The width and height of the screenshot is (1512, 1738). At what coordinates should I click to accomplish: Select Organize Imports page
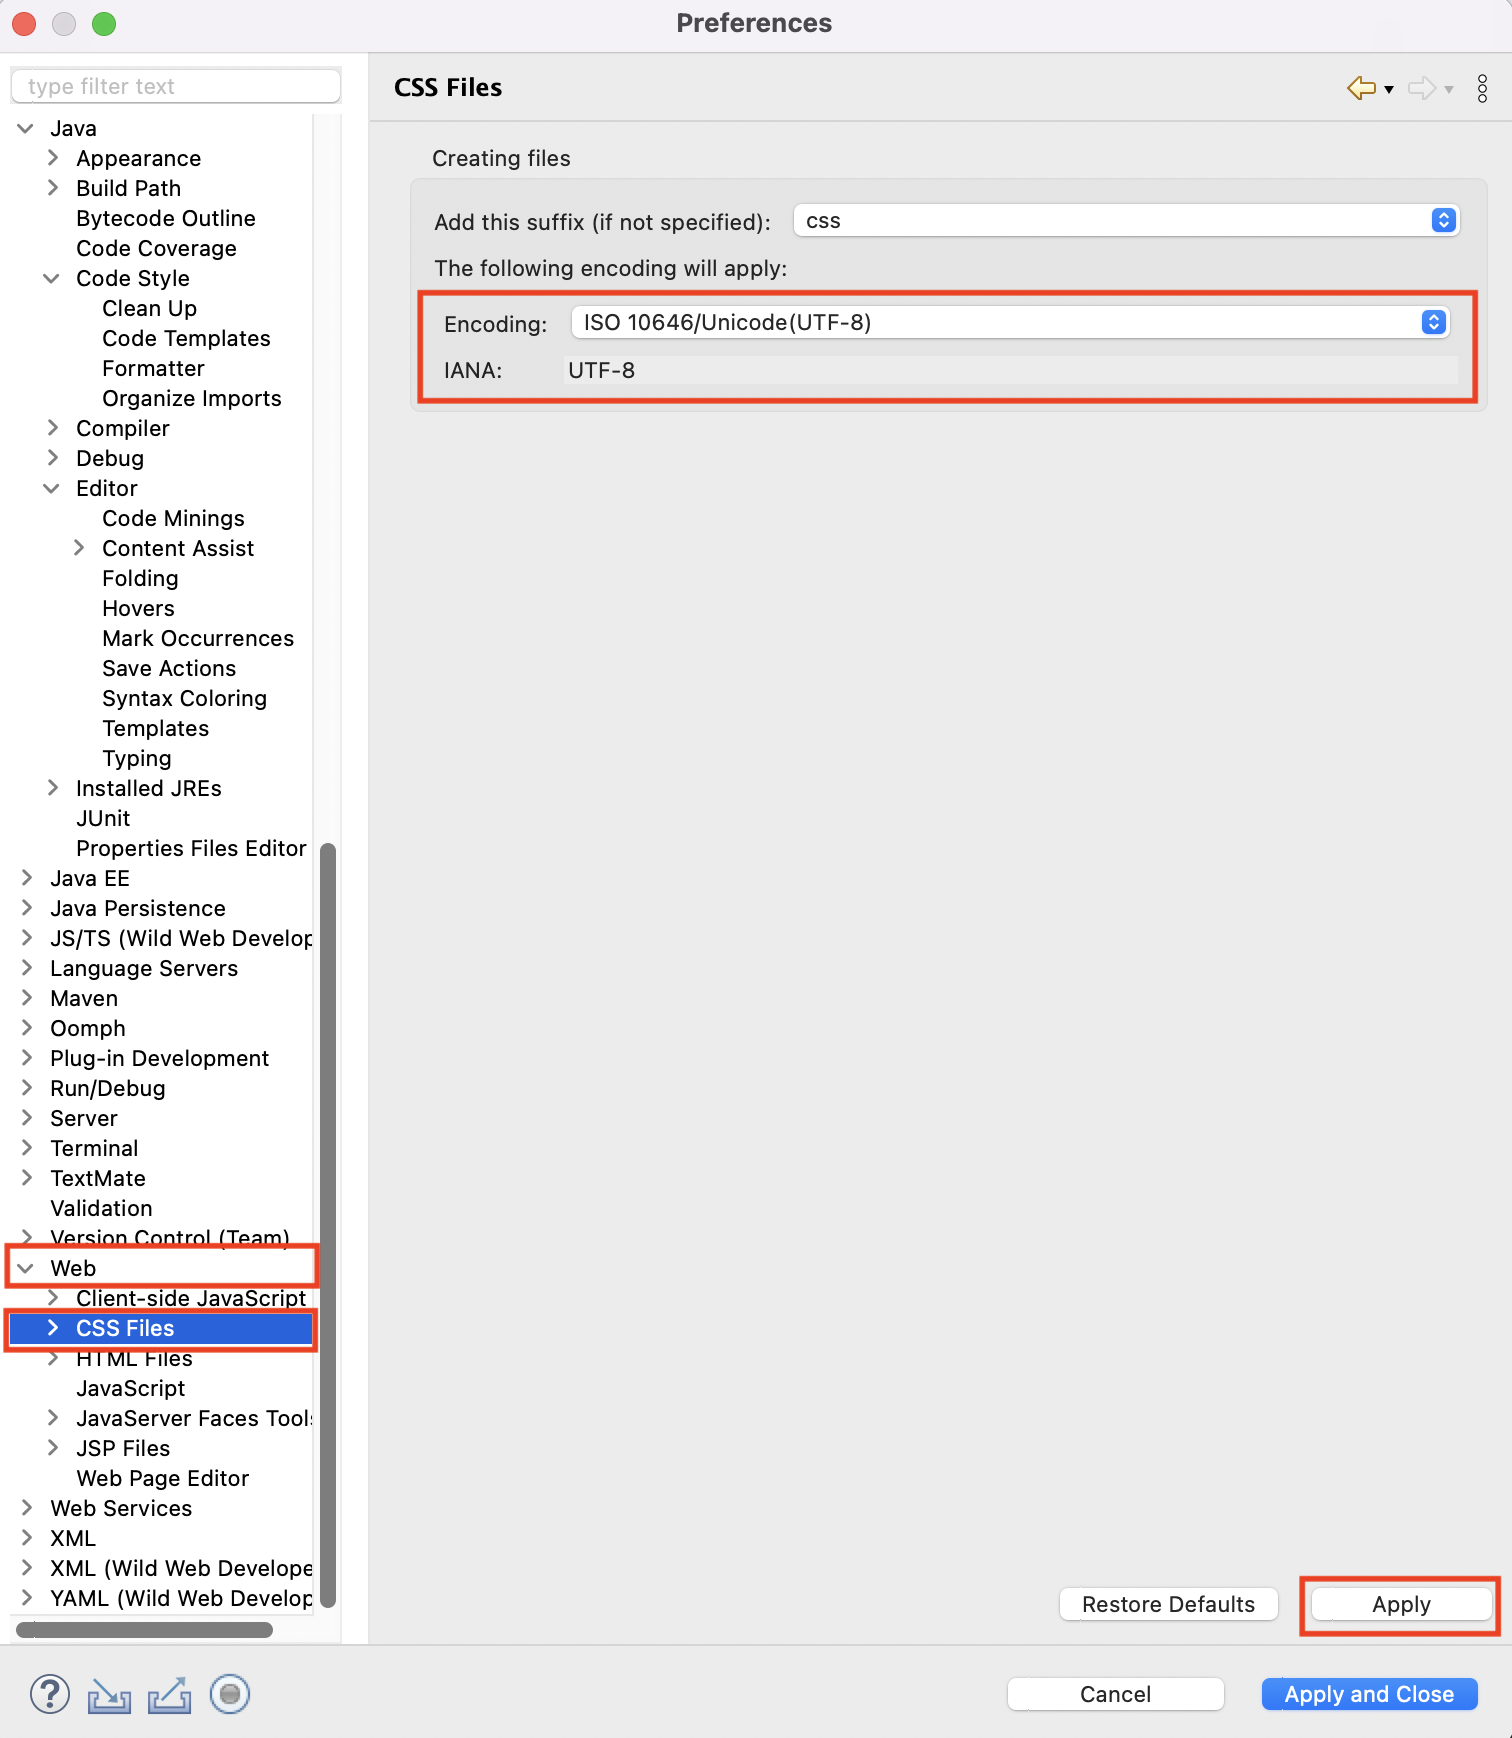pos(192,398)
